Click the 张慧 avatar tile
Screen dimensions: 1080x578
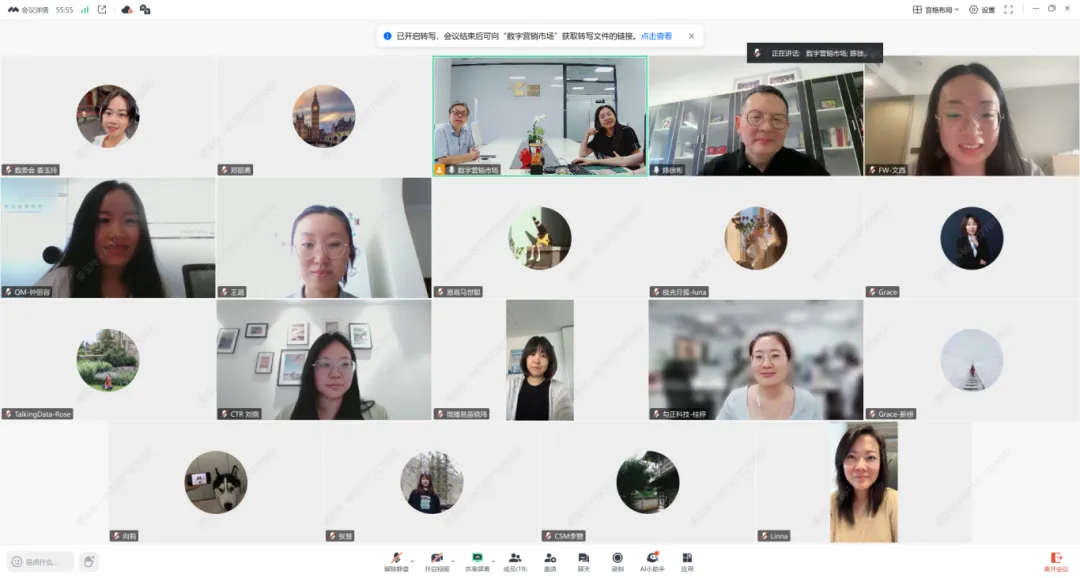click(x=431, y=482)
